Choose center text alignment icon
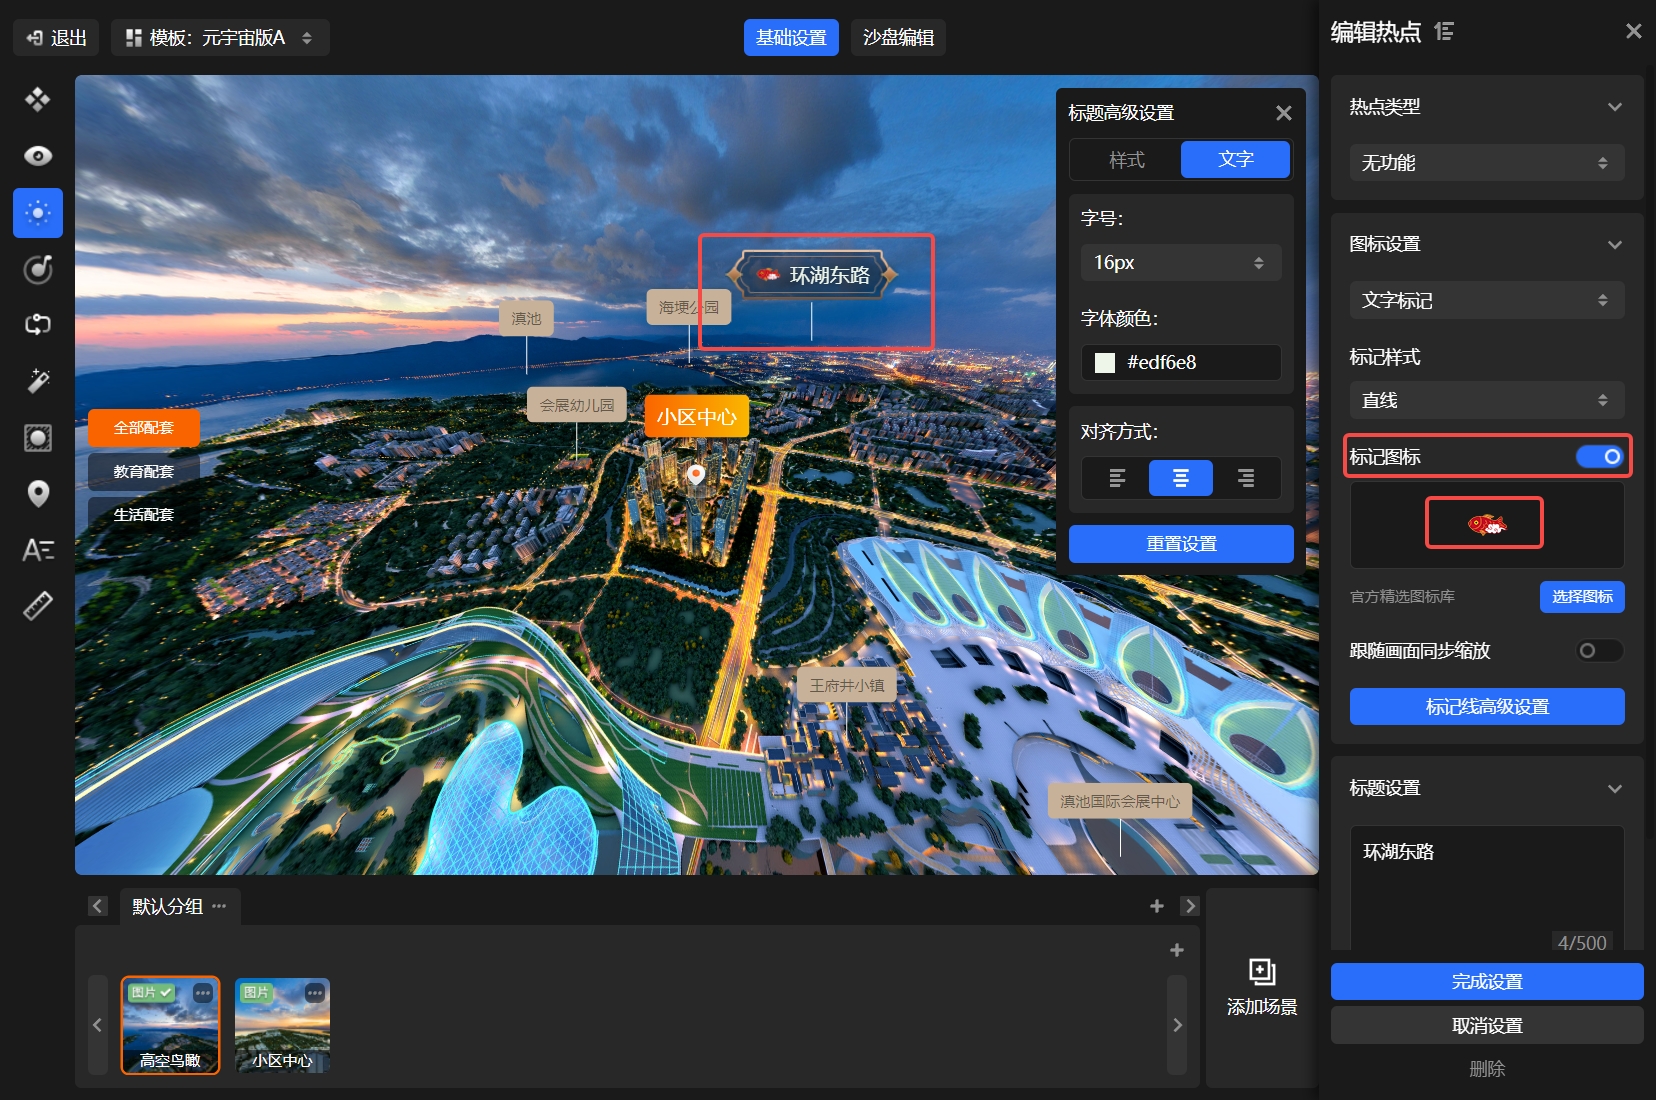1656x1100 pixels. pyautogui.click(x=1180, y=479)
